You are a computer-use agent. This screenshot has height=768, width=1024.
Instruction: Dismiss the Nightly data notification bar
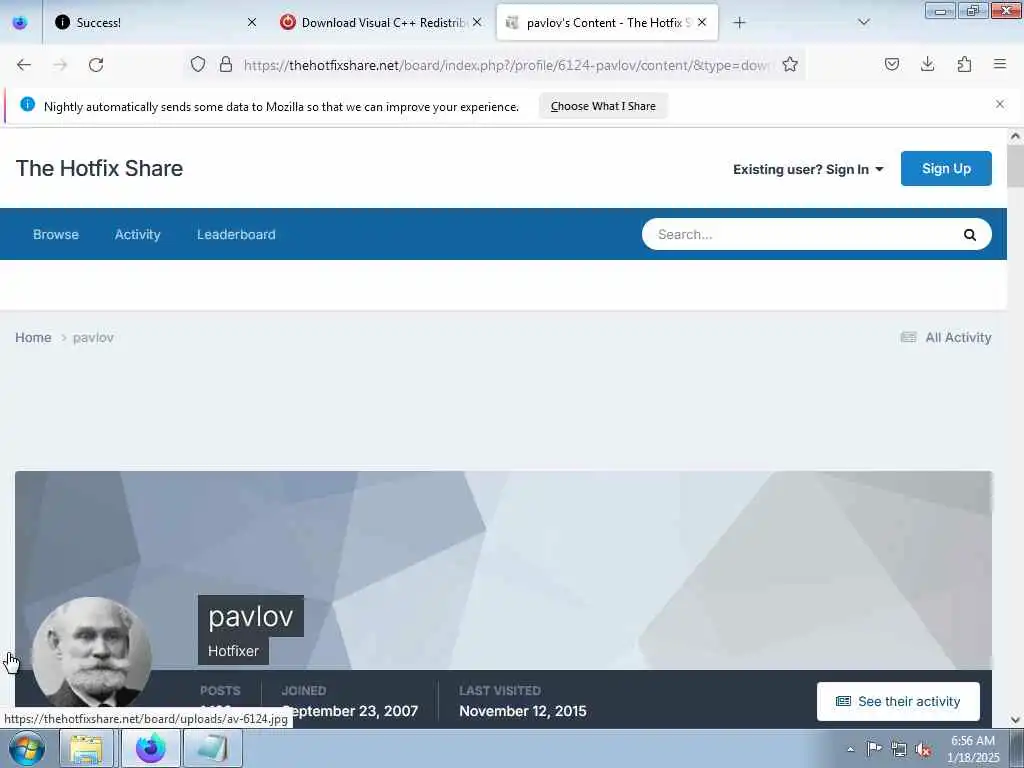[x=1000, y=104]
